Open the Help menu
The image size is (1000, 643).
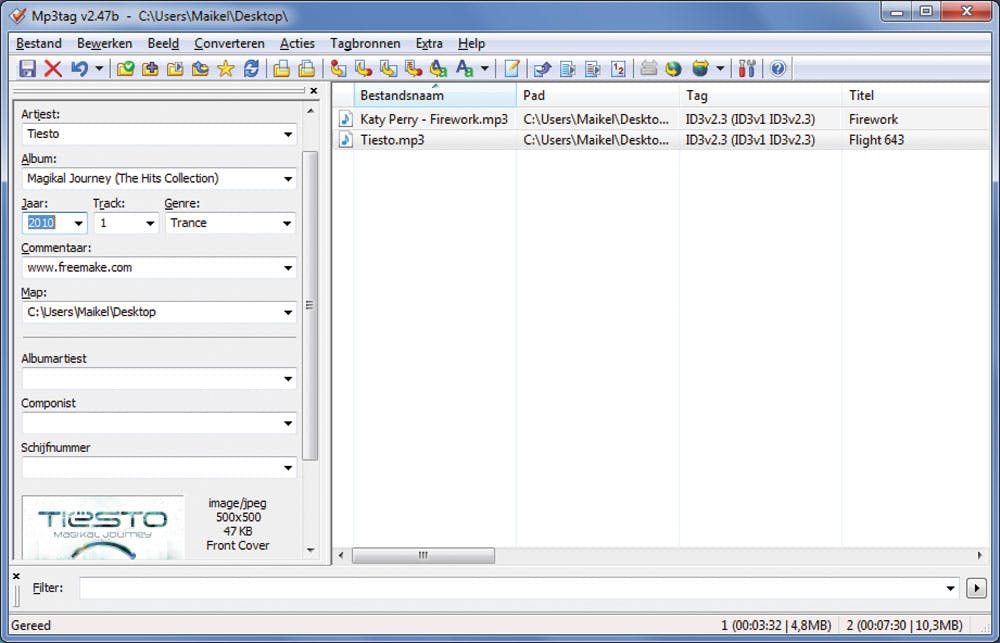[471, 43]
